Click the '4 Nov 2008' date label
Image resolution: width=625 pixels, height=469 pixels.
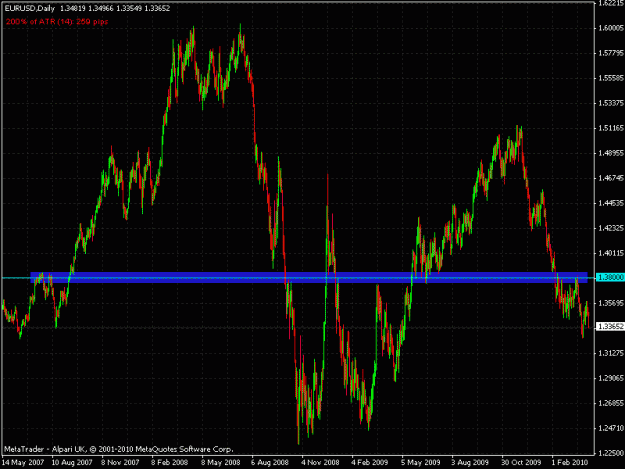pyautogui.click(x=320, y=462)
